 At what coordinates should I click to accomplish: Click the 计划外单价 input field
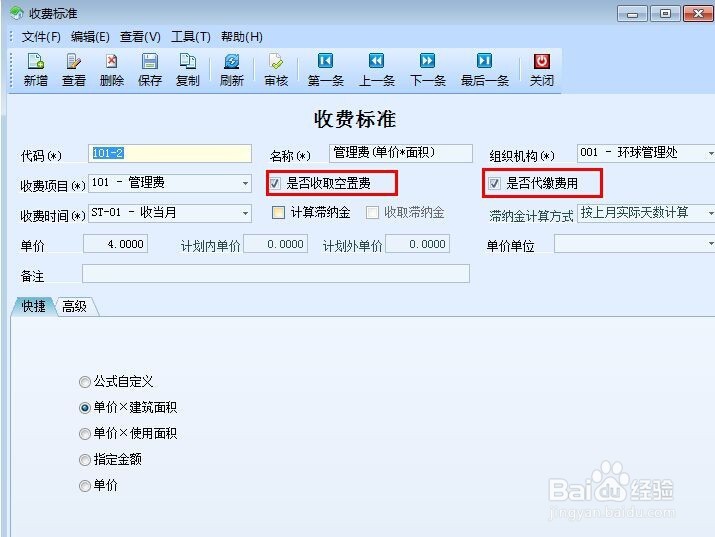pos(418,244)
